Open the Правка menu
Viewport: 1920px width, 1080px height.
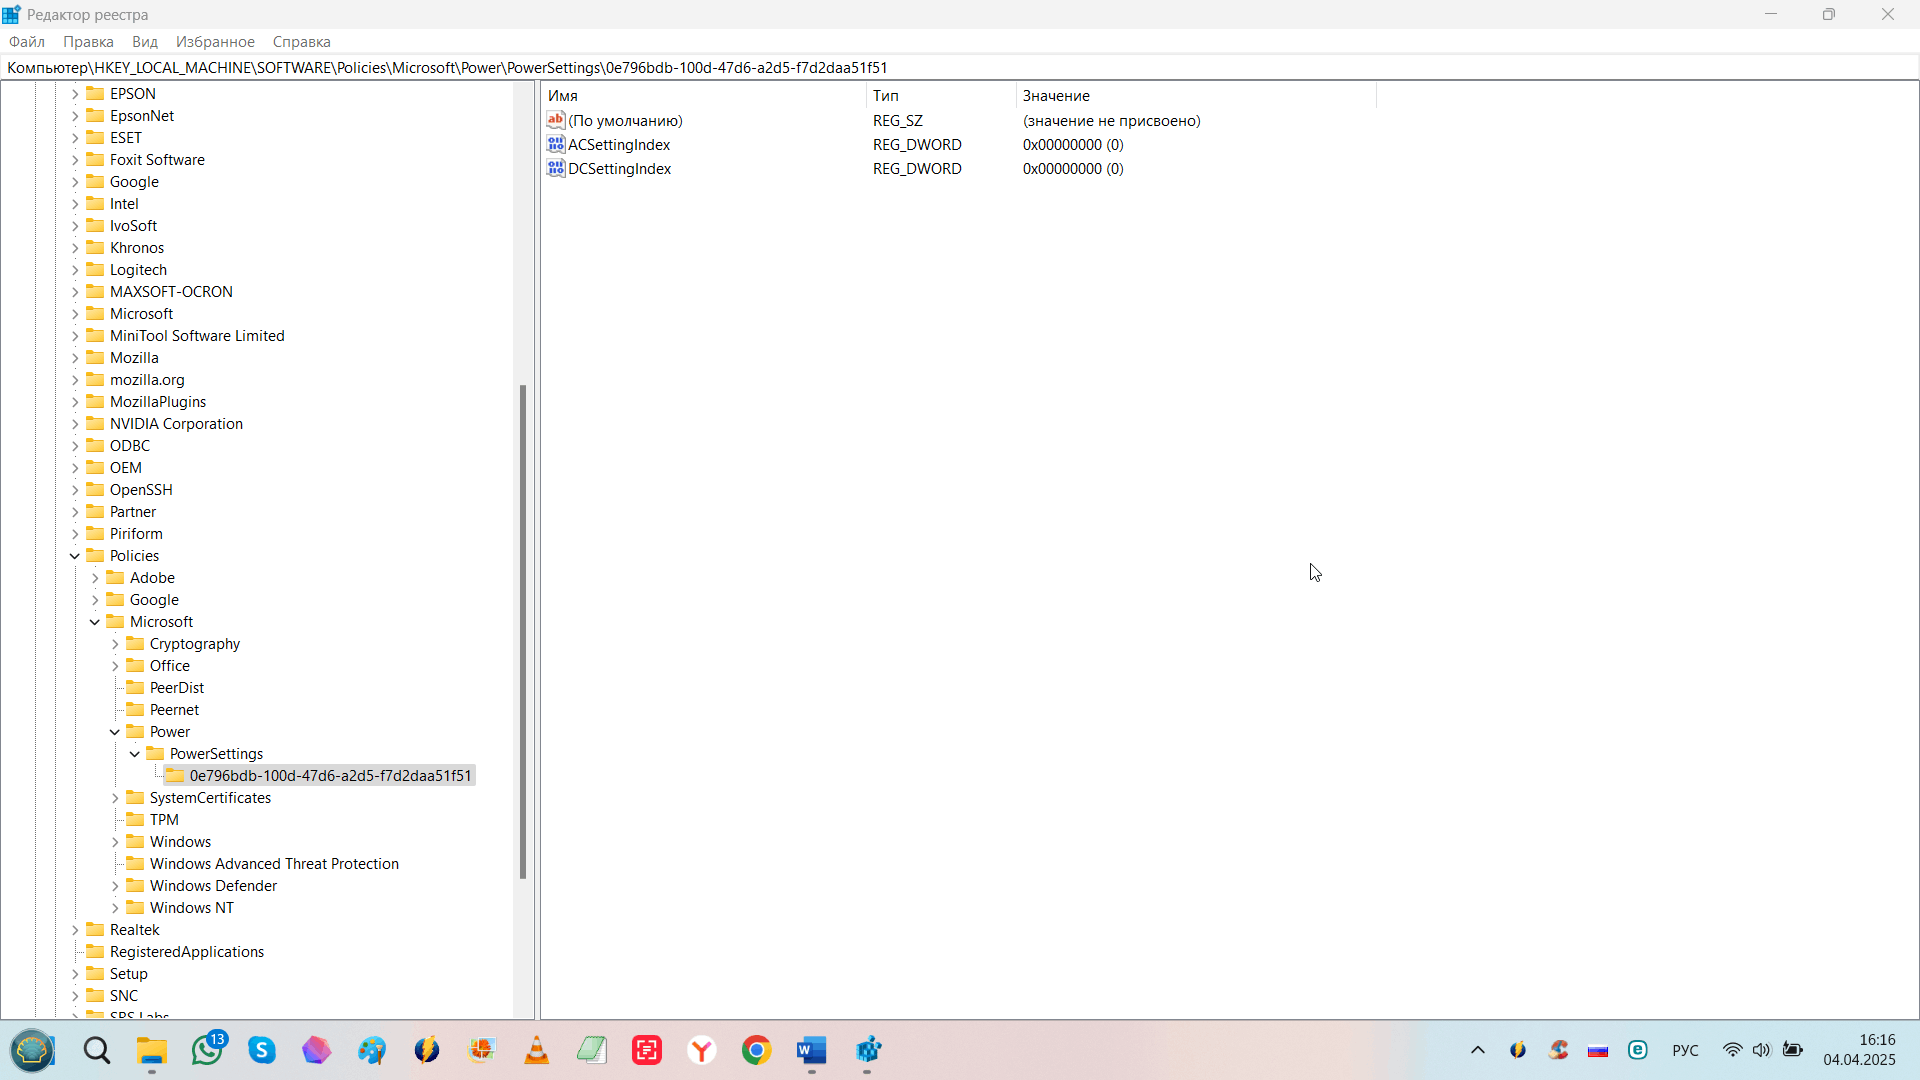(x=88, y=42)
